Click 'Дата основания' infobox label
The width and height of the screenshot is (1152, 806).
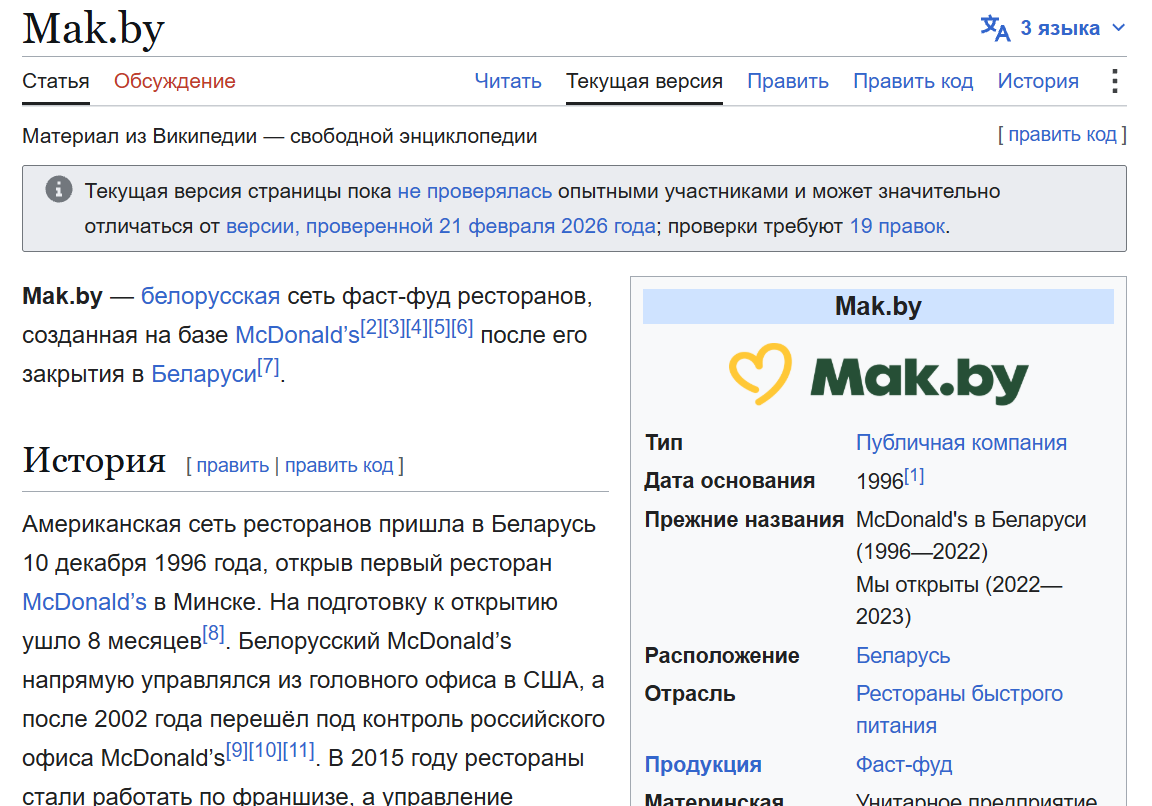[x=730, y=481]
